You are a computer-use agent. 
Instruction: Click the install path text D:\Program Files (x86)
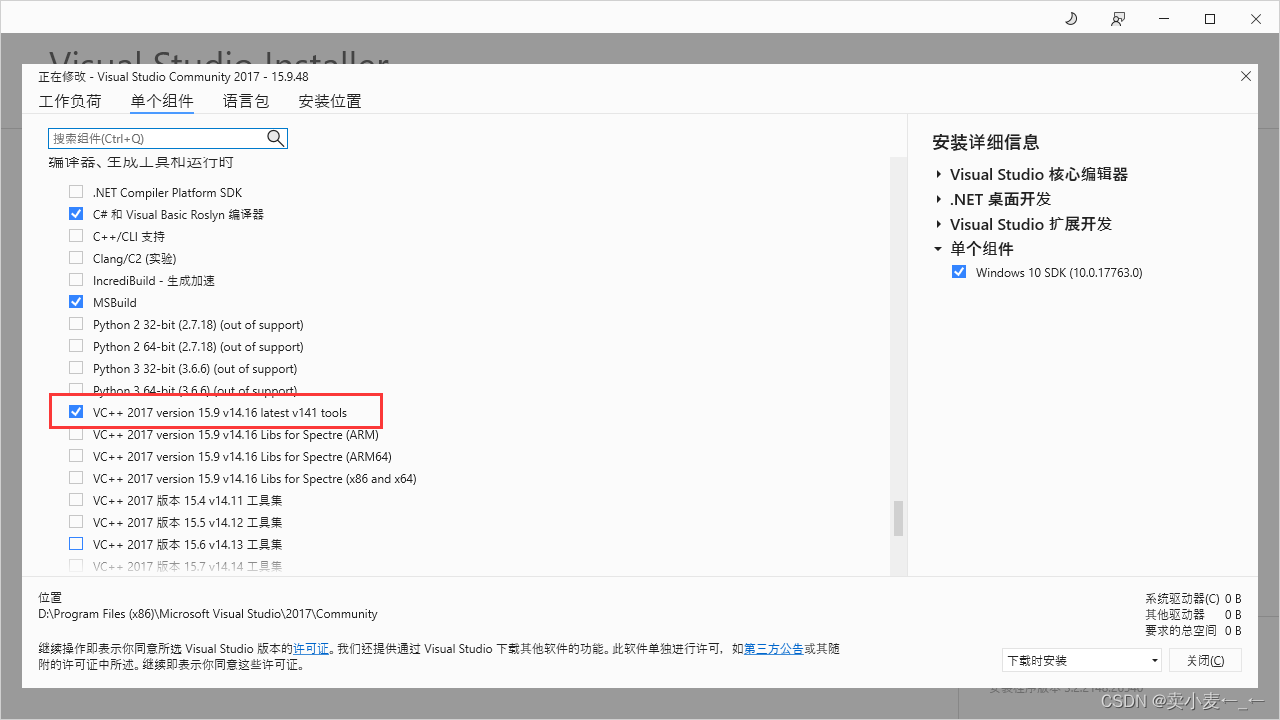pos(208,614)
